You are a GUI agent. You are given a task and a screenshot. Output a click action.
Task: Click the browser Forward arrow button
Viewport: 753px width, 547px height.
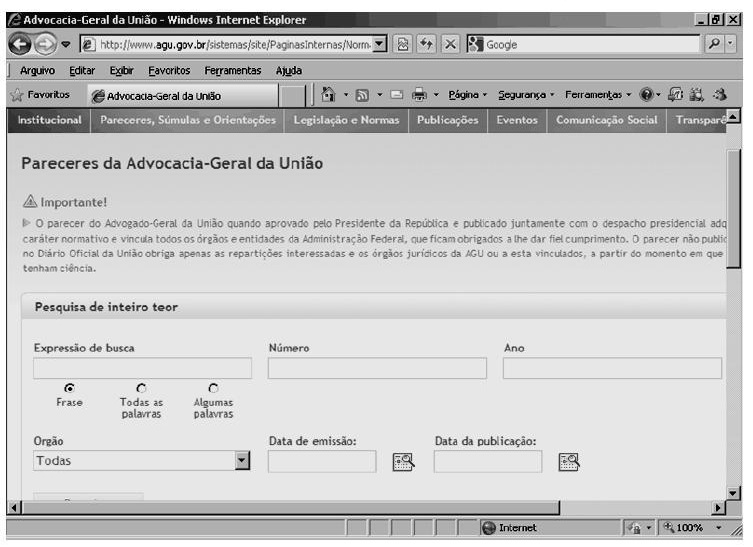(45, 45)
